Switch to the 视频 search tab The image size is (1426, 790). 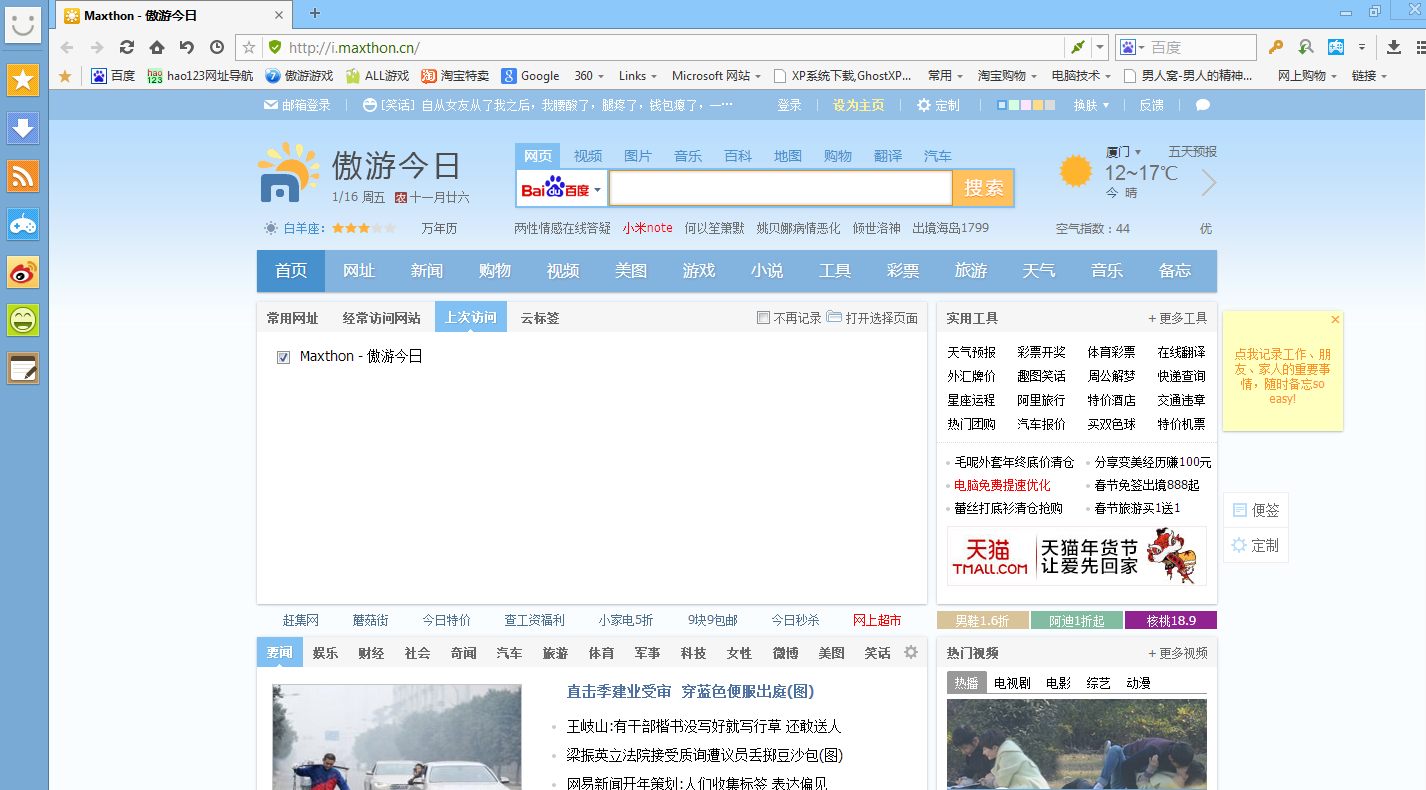coord(588,156)
